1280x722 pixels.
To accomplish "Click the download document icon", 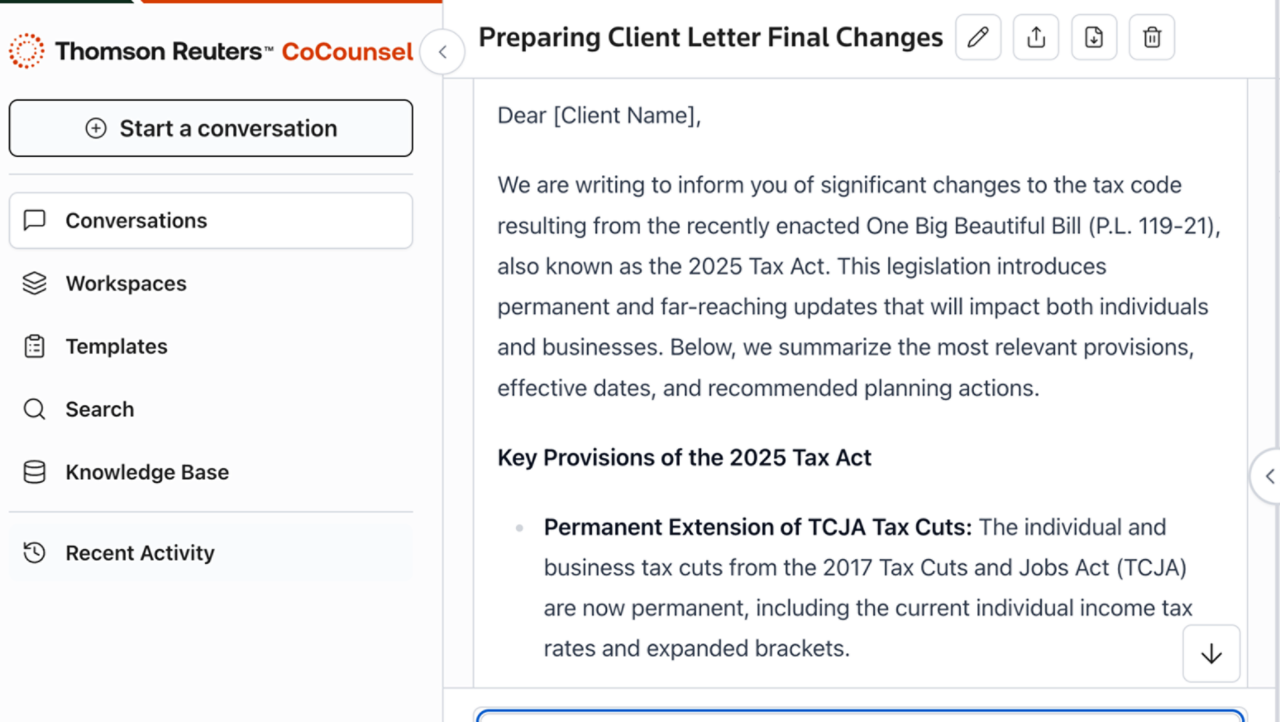I will (x=1094, y=38).
